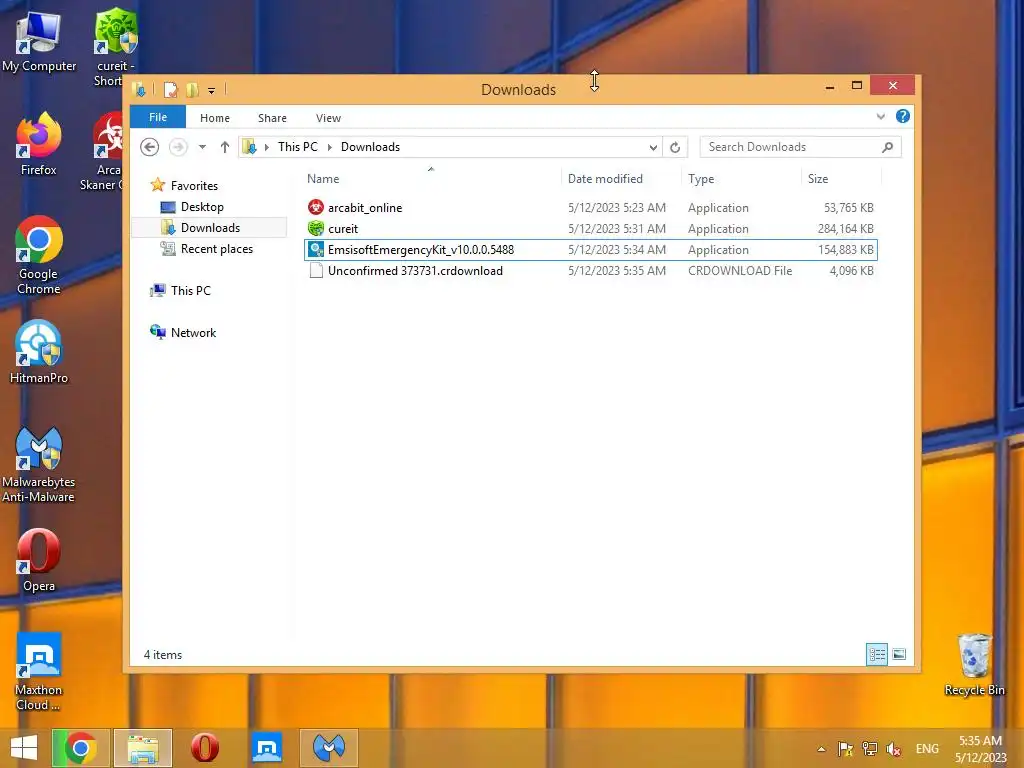Image resolution: width=1024 pixels, height=768 pixels.
Task: Select the EmsisoftEmergencyKit_v10.0.0.5488 file
Action: point(590,249)
